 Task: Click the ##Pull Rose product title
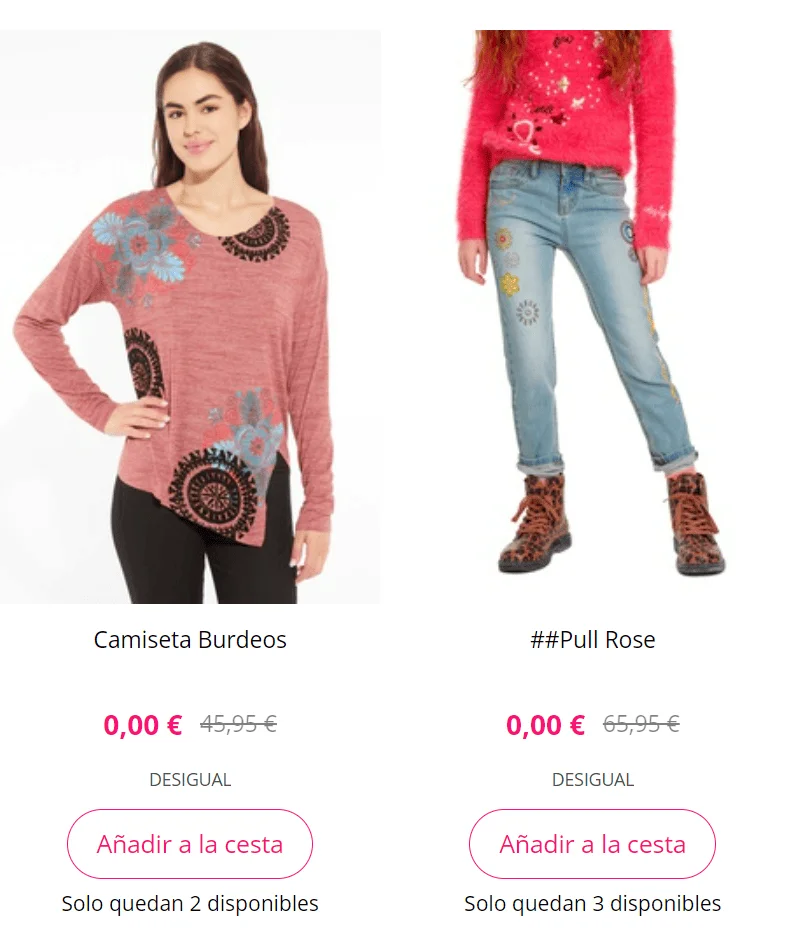click(x=592, y=640)
